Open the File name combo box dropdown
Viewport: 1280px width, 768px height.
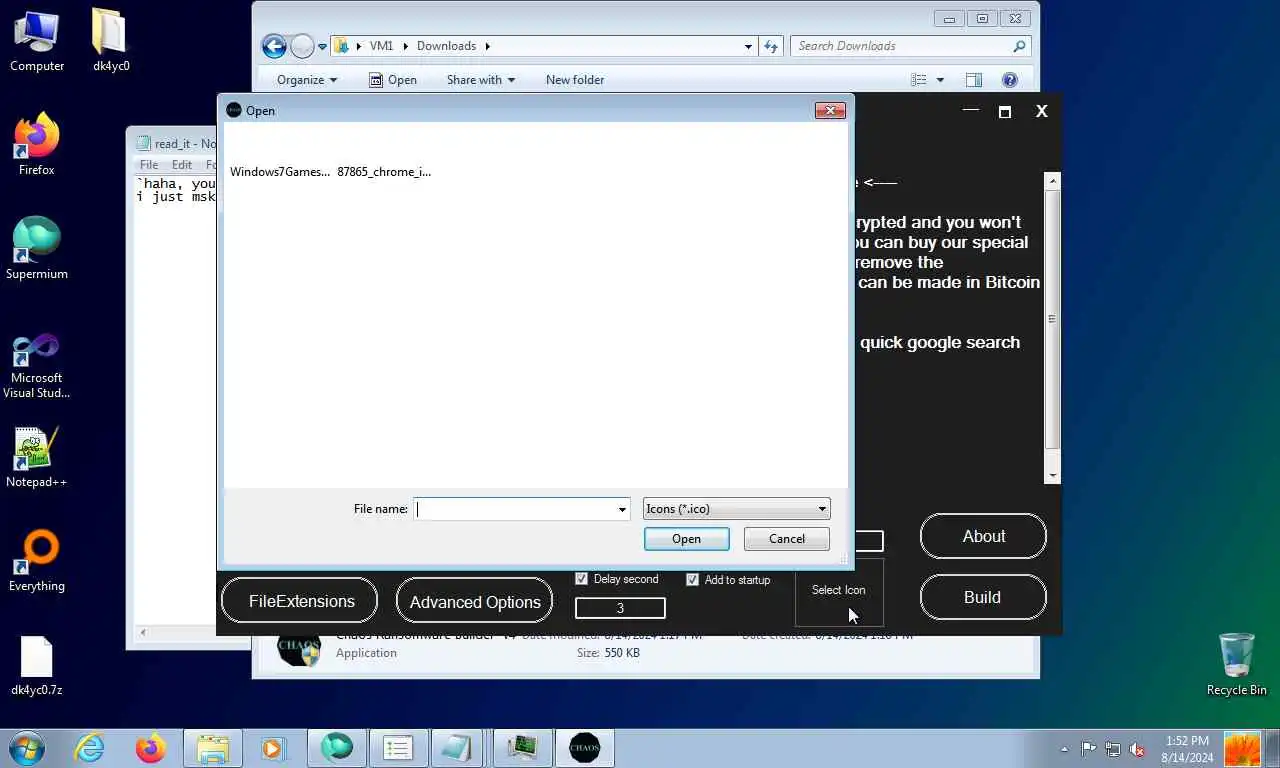tap(623, 509)
